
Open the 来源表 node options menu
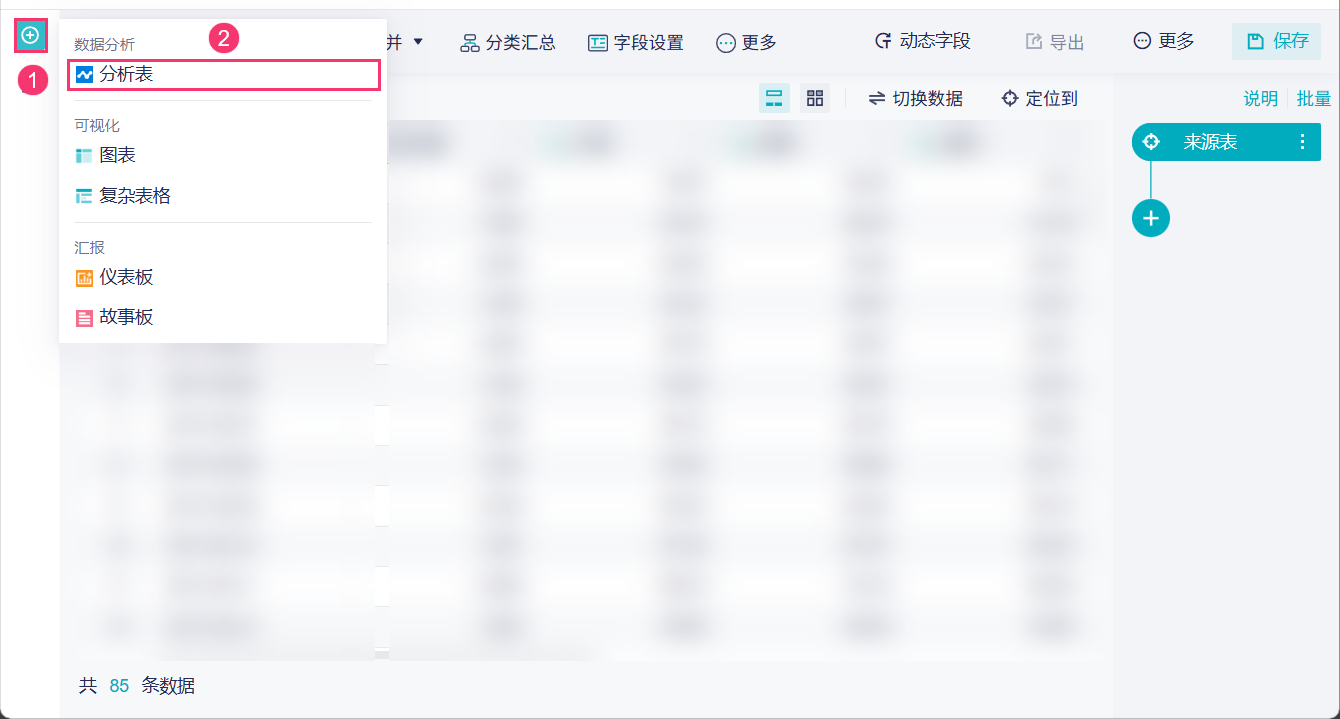tap(1302, 142)
